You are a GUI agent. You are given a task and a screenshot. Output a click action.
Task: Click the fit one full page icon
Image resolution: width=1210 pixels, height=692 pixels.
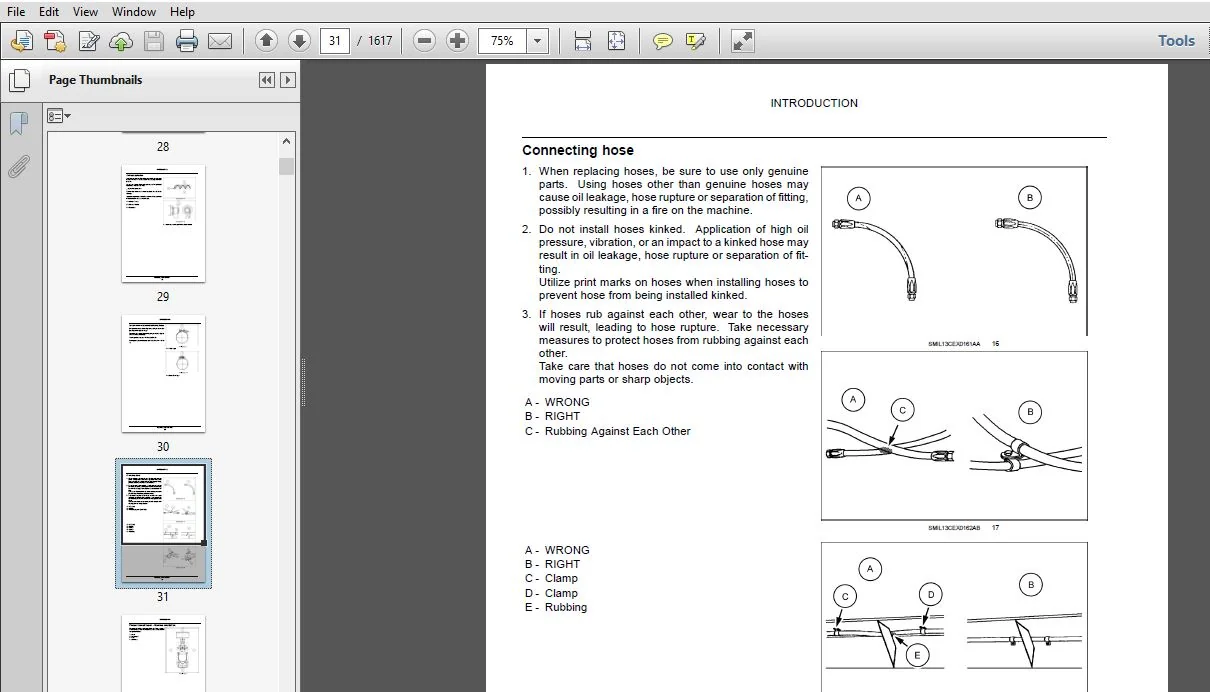(617, 41)
